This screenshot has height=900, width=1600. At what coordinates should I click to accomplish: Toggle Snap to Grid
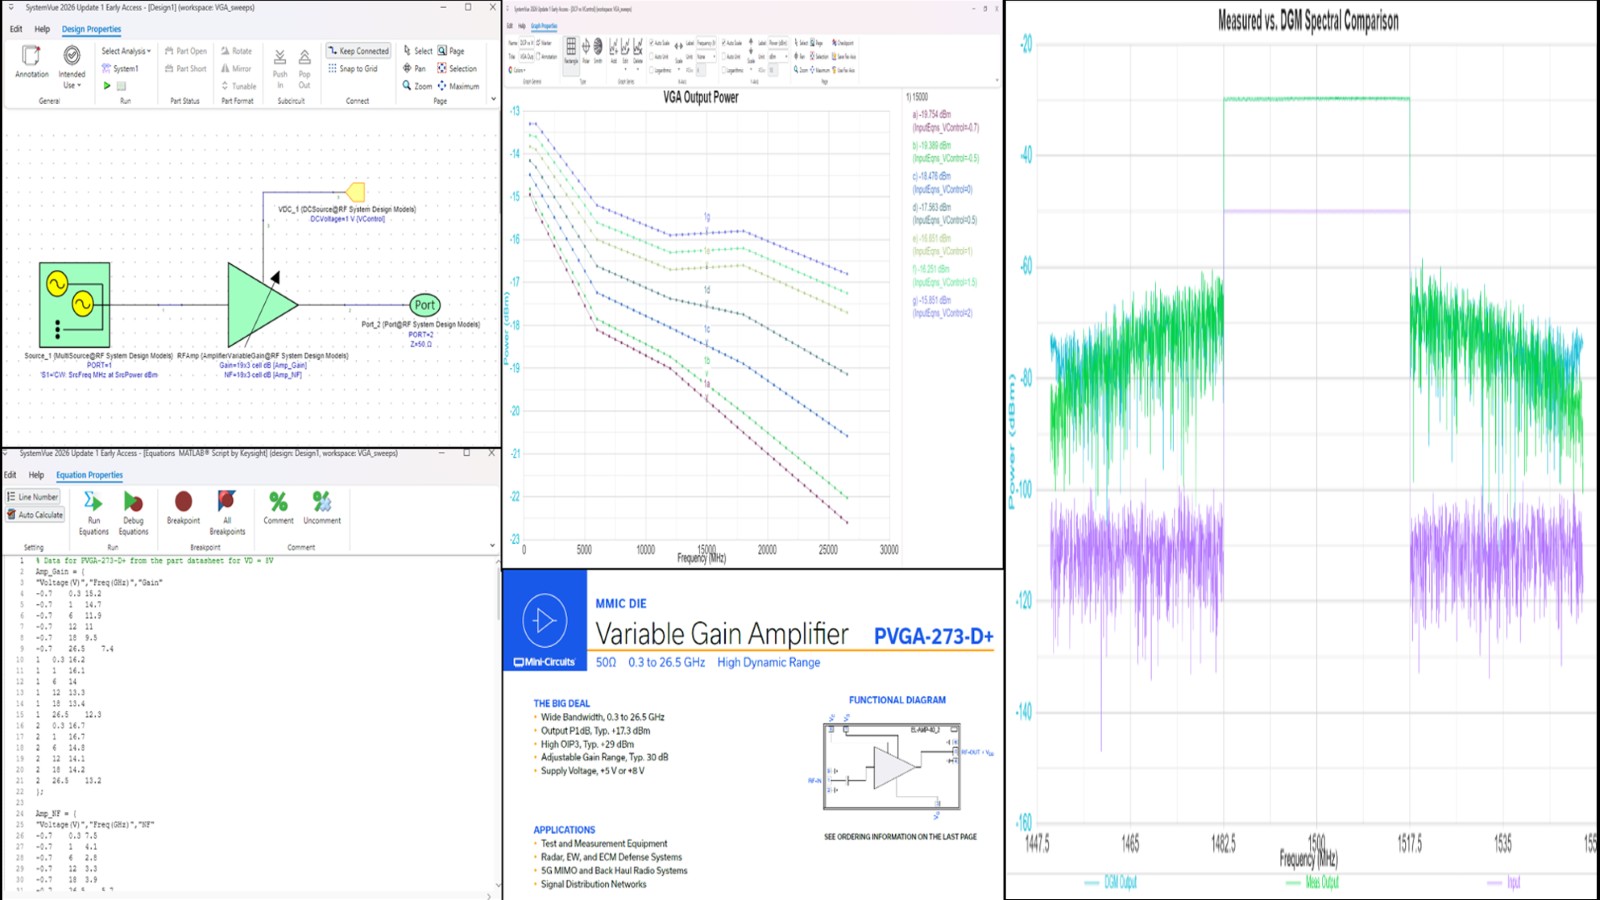[x=353, y=69]
